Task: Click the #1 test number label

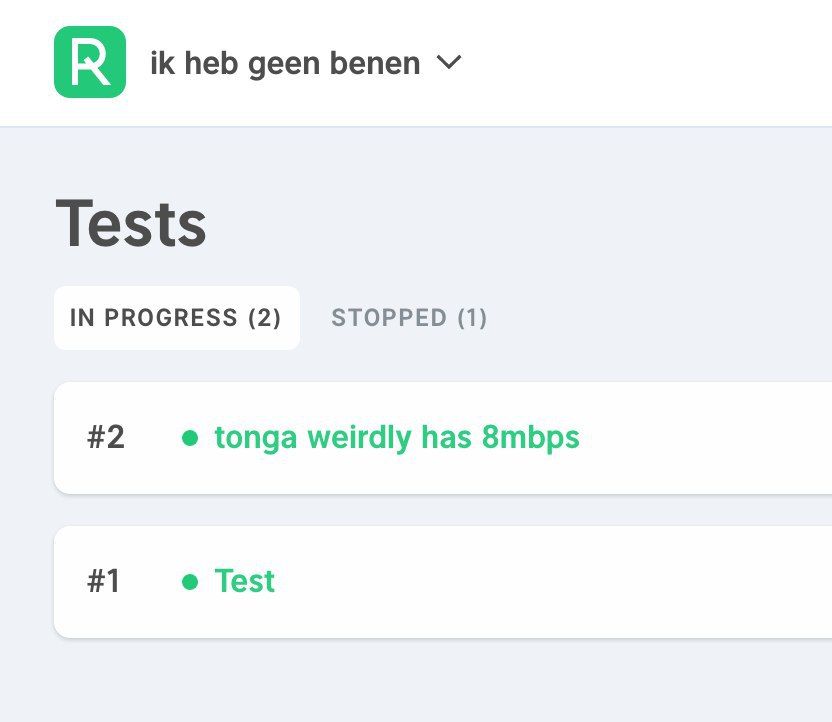Action: coord(104,581)
